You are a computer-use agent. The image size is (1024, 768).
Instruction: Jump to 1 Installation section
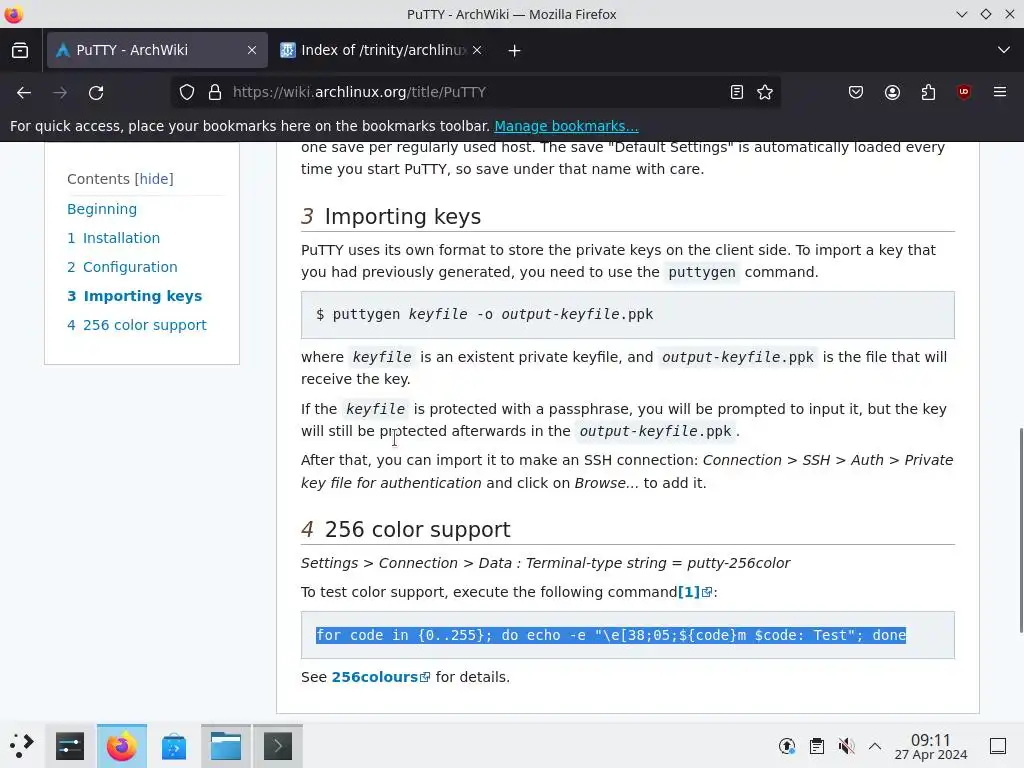(x=114, y=238)
